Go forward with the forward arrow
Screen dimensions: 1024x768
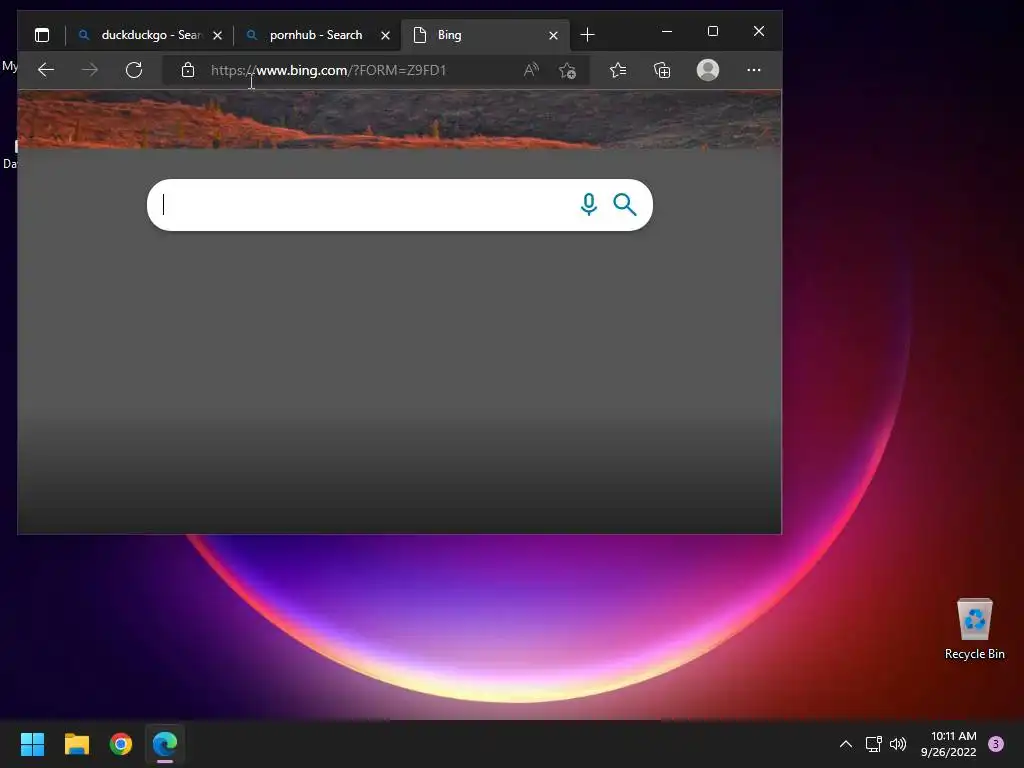[x=90, y=70]
